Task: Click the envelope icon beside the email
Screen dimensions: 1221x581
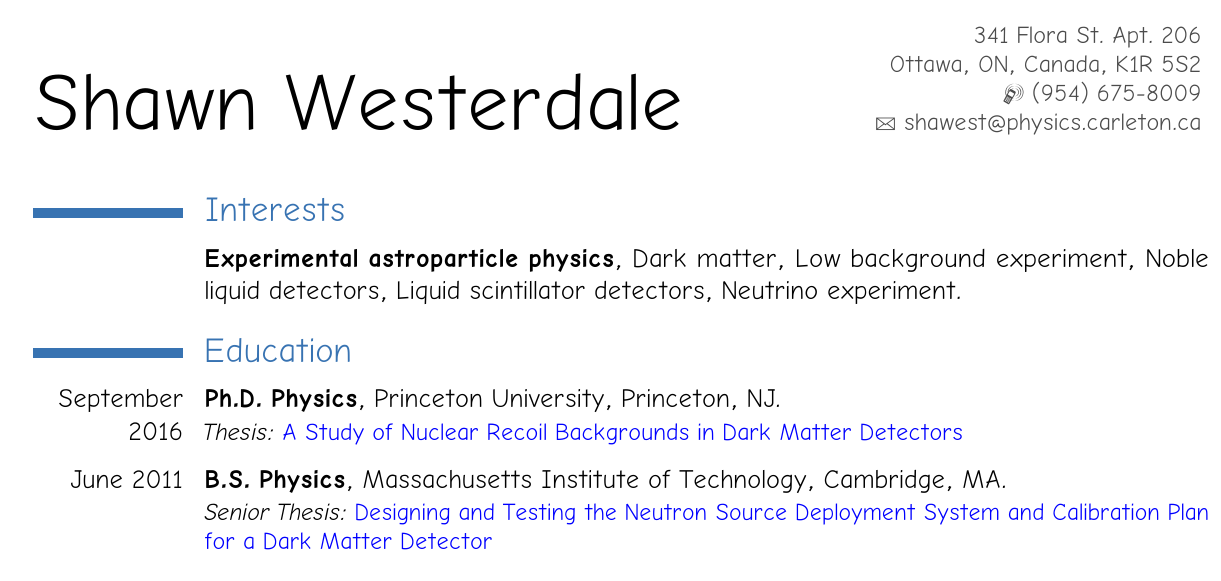Action: pyautogui.click(x=885, y=125)
